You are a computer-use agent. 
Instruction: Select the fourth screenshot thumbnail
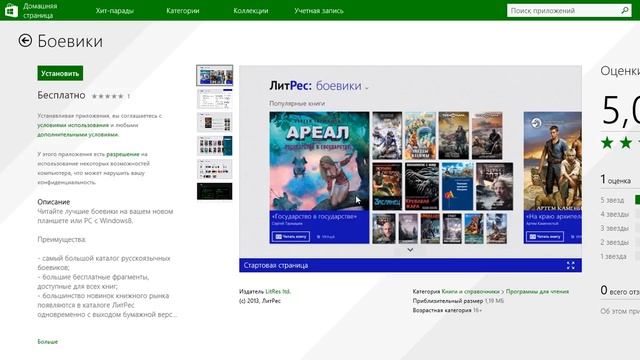click(x=215, y=146)
